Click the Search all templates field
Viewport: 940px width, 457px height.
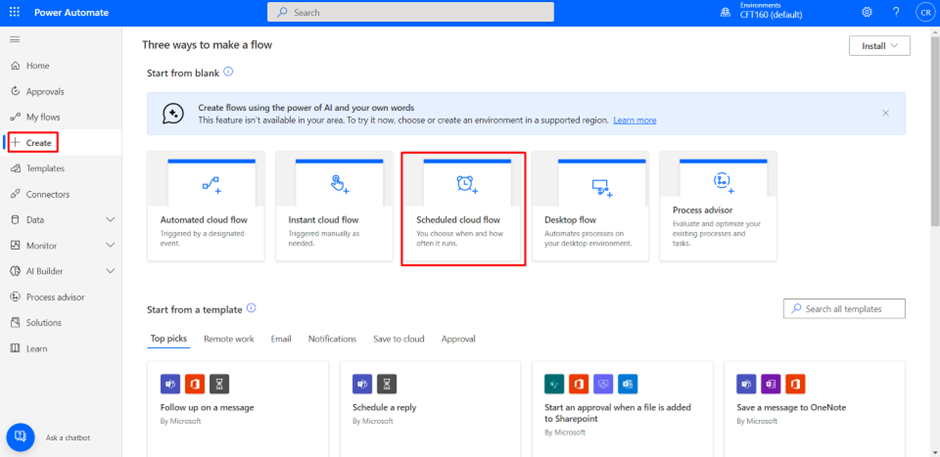pos(844,309)
